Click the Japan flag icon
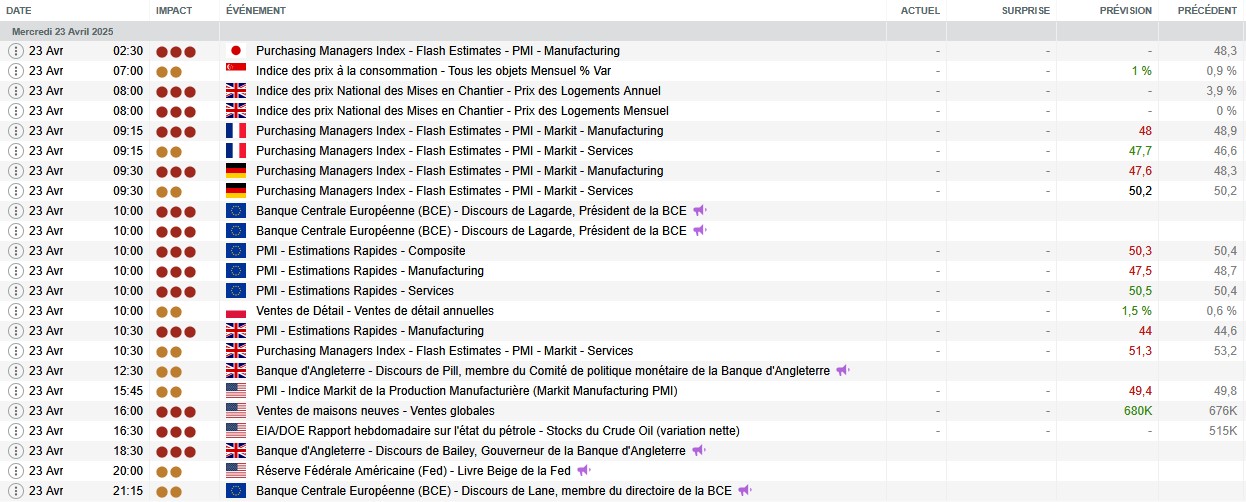 (x=236, y=51)
